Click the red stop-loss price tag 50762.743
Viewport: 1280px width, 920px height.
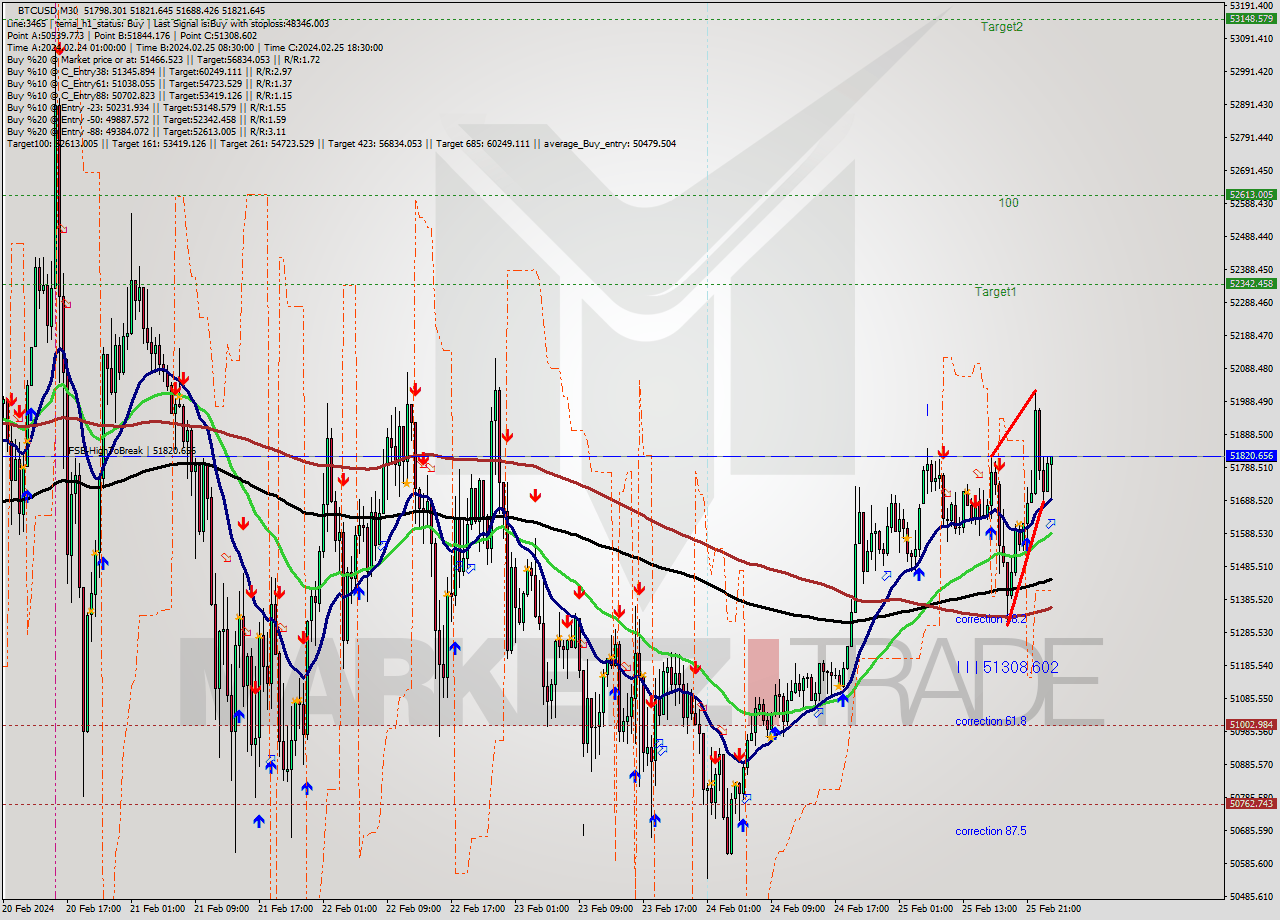click(x=1250, y=802)
